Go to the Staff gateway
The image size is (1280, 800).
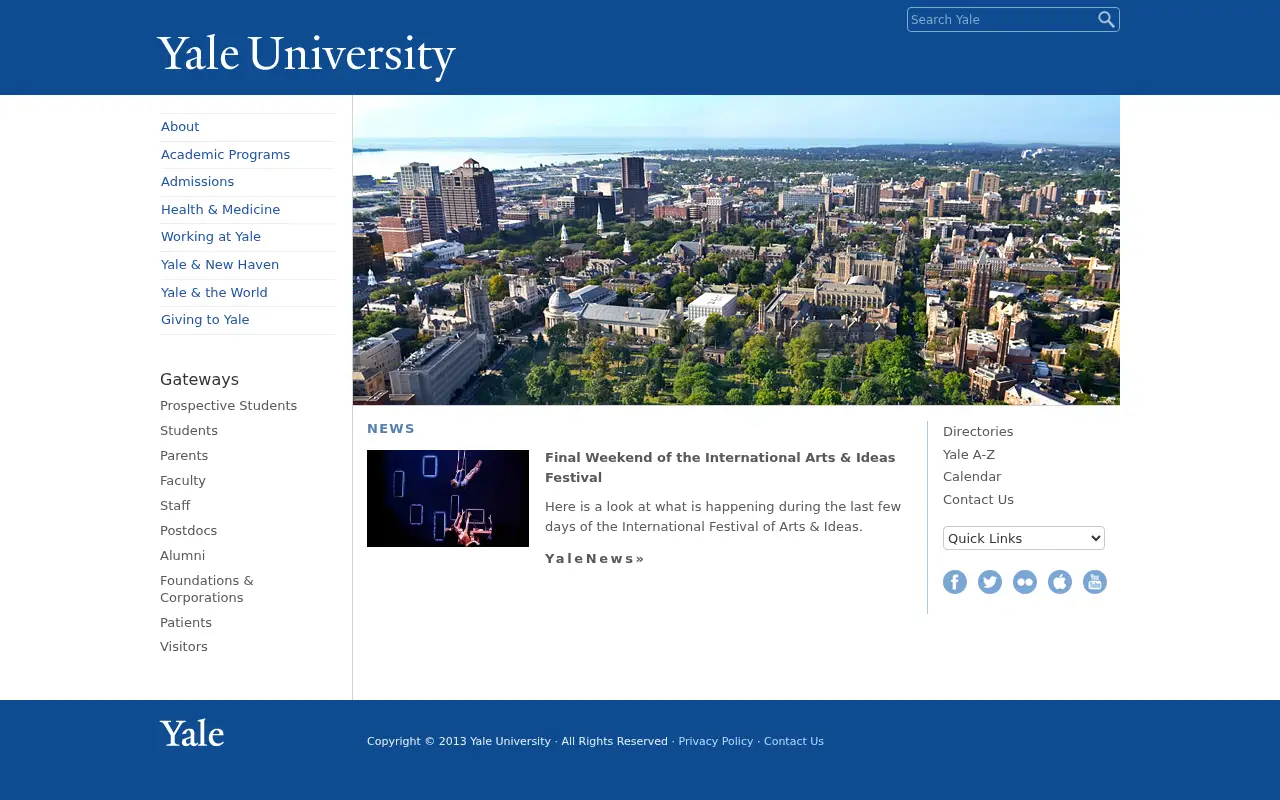point(175,506)
